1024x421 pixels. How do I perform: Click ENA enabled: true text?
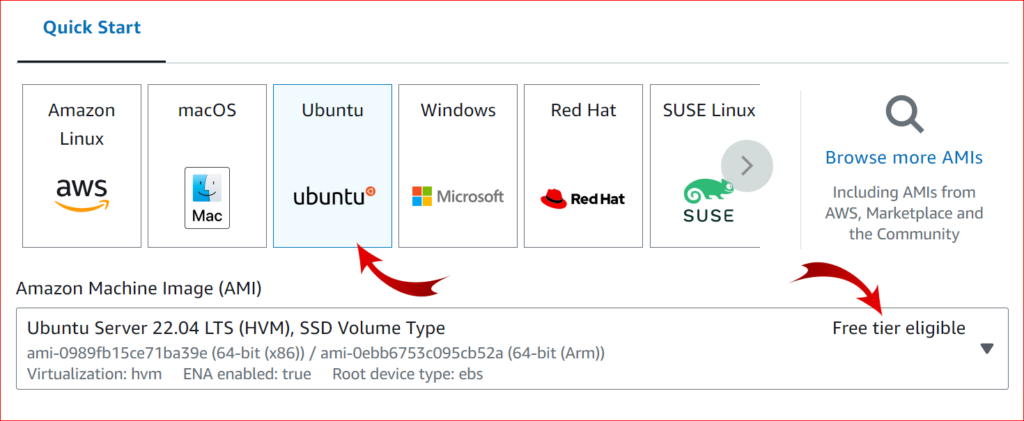tap(247, 375)
